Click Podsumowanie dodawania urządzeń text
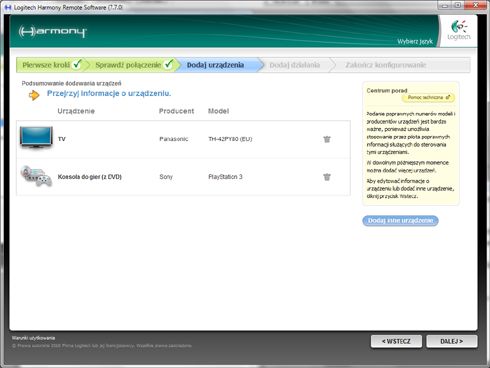Image resolution: width=490 pixels, height=368 pixels. coord(71,83)
